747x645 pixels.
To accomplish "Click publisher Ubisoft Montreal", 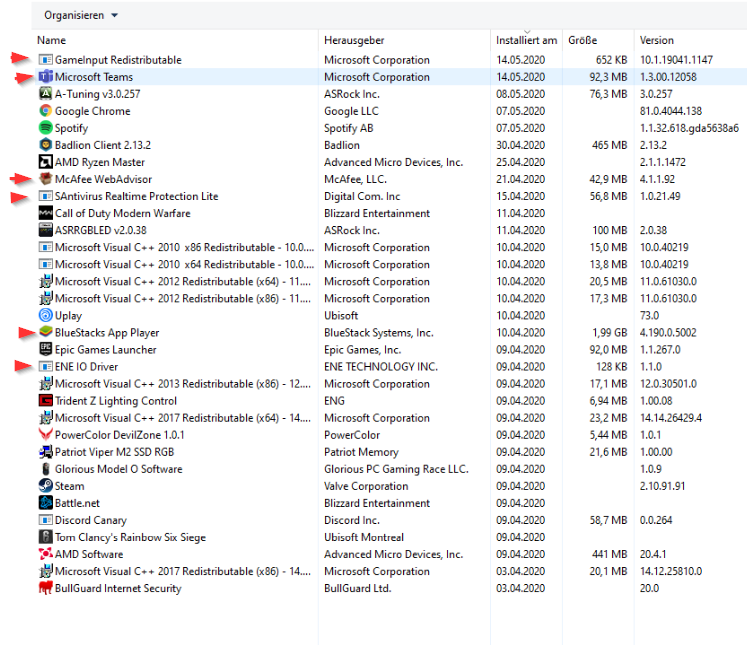I will tap(364, 537).
